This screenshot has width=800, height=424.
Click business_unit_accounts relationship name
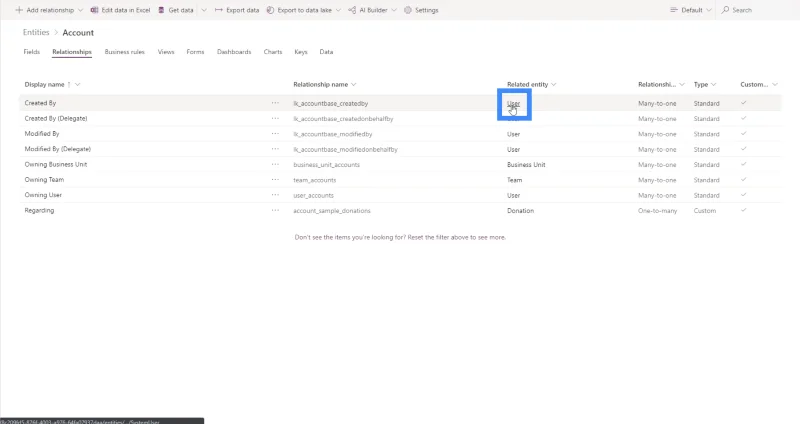tap(327, 165)
